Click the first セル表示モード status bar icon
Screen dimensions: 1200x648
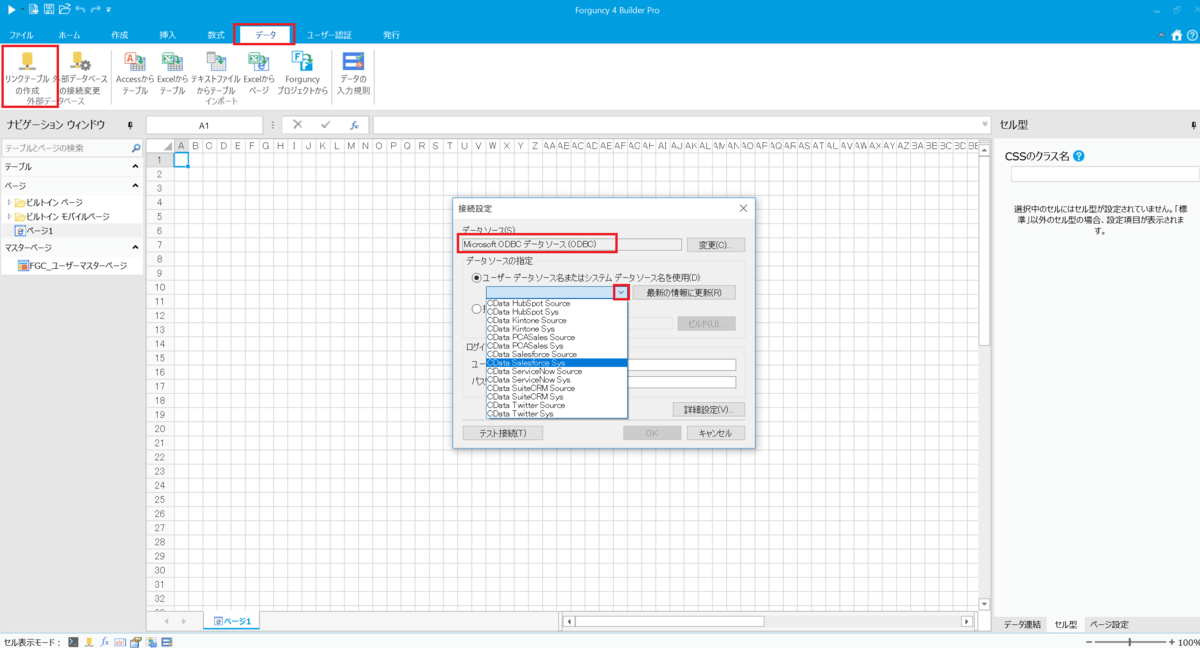(x=74, y=642)
